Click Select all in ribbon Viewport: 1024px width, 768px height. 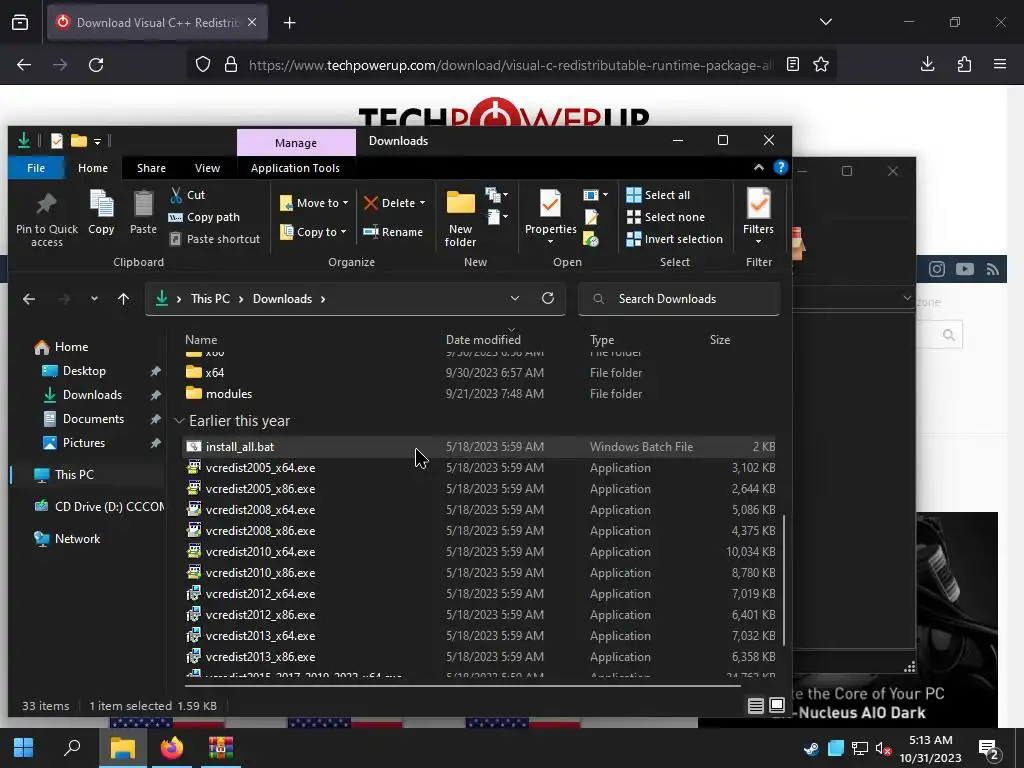click(658, 195)
